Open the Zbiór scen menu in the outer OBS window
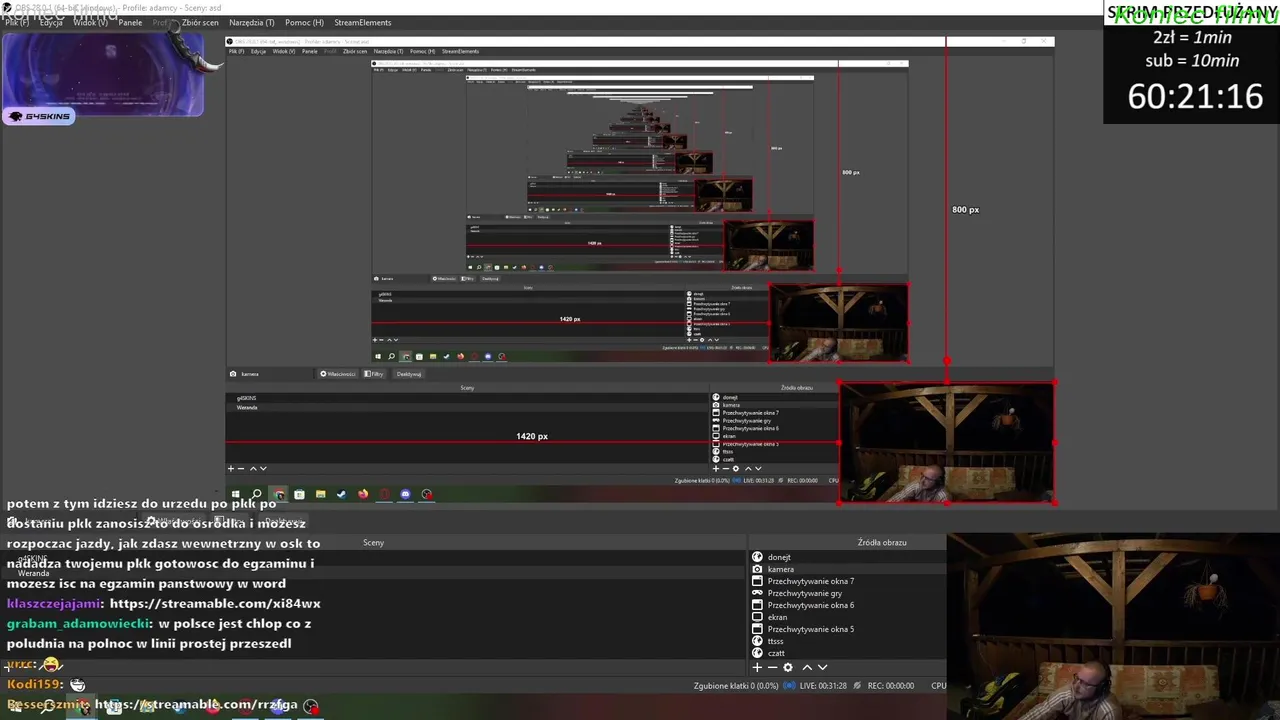 coord(200,22)
